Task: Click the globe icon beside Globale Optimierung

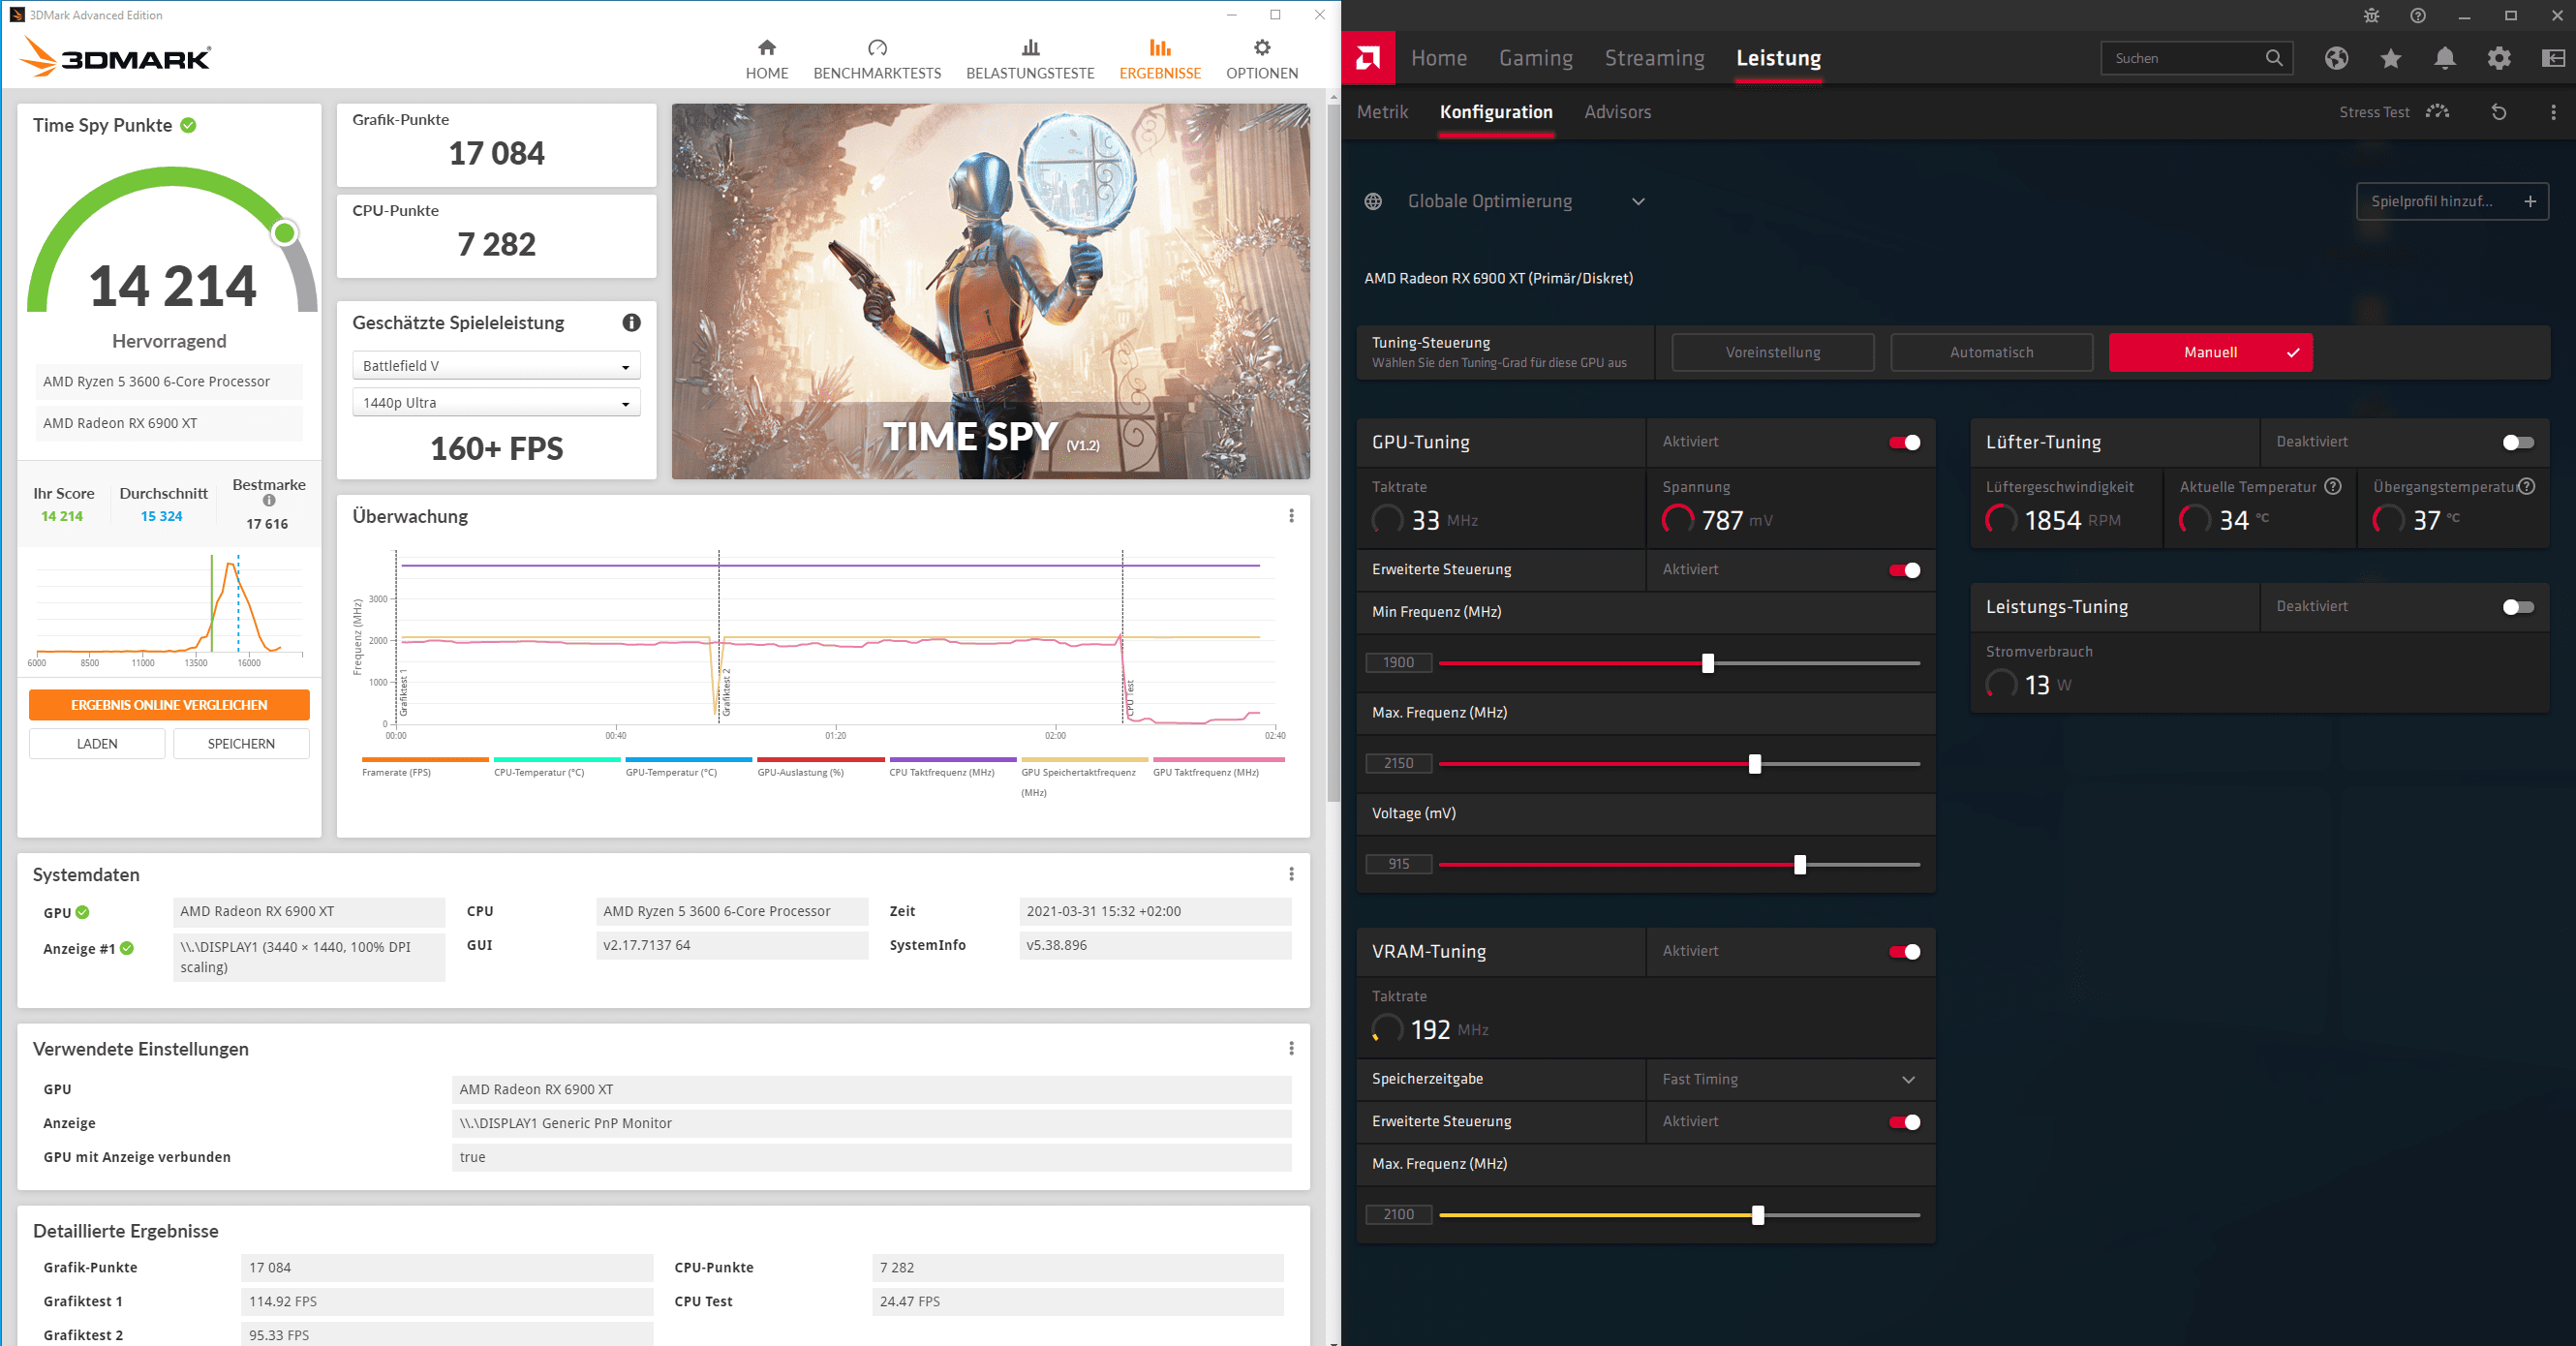Action: 1373,201
